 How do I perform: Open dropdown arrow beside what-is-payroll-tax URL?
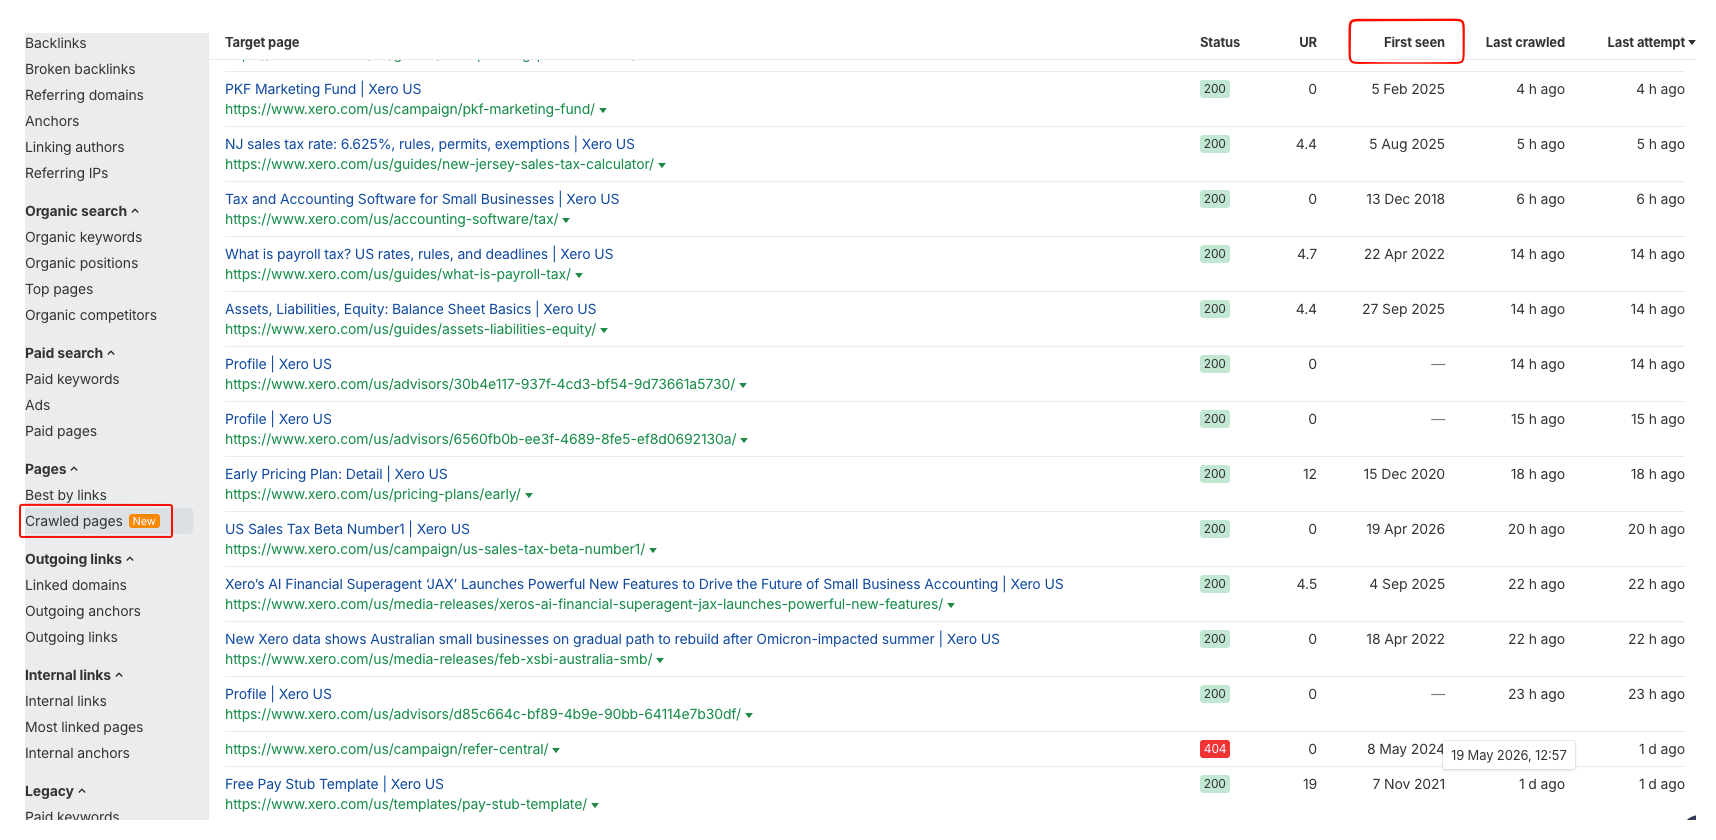tap(579, 275)
